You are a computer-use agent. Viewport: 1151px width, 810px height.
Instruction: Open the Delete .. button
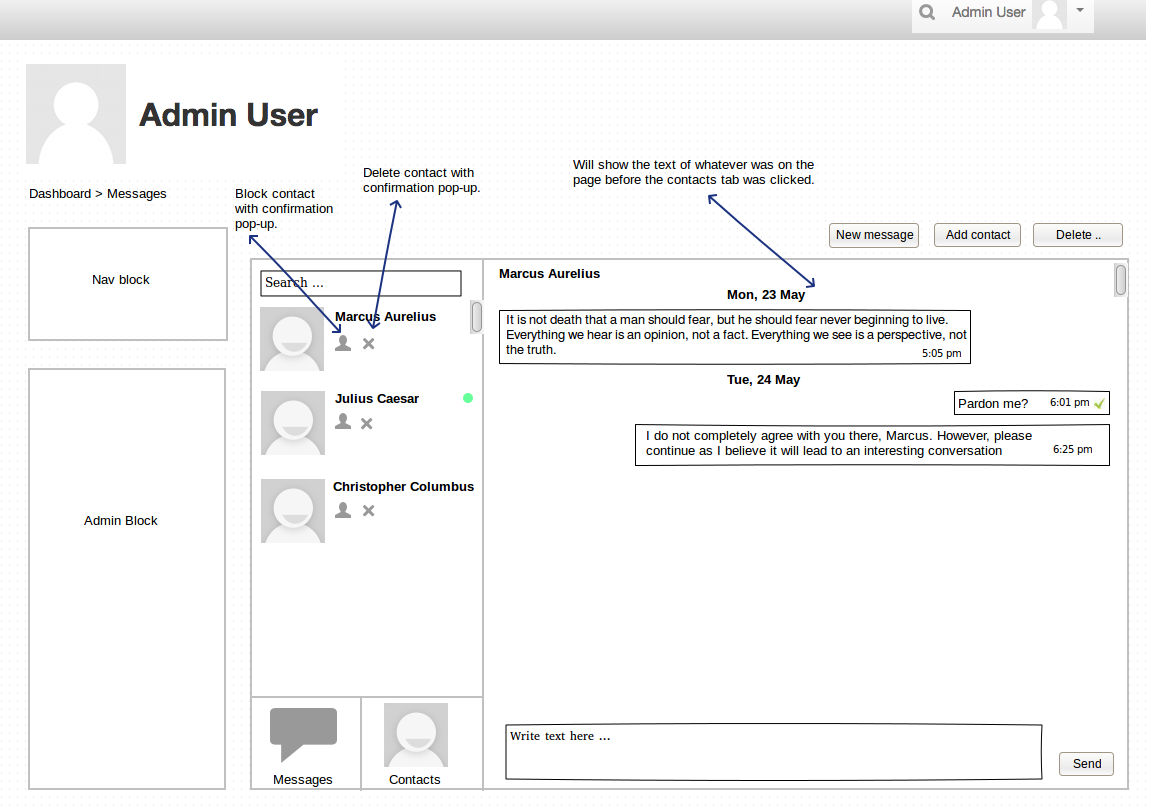click(x=1078, y=235)
